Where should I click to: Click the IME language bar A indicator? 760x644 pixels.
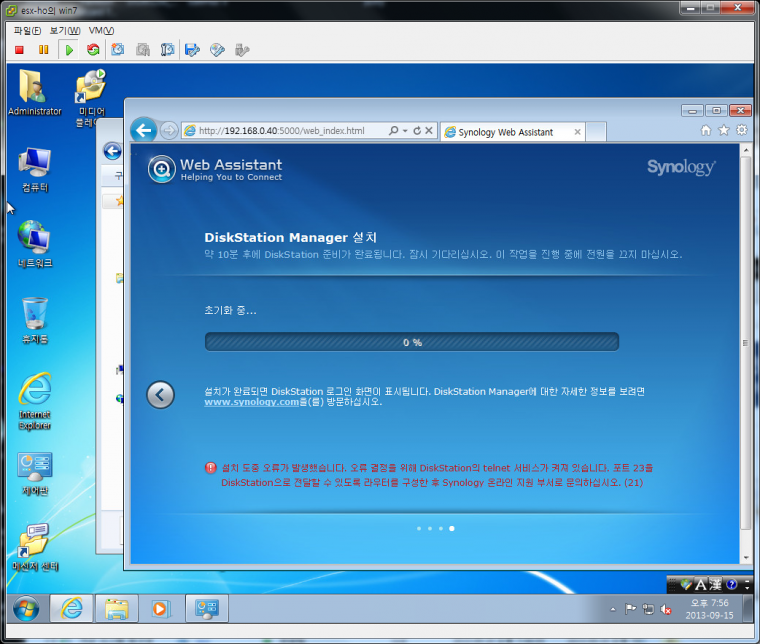pyautogui.click(x=701, y=585)
